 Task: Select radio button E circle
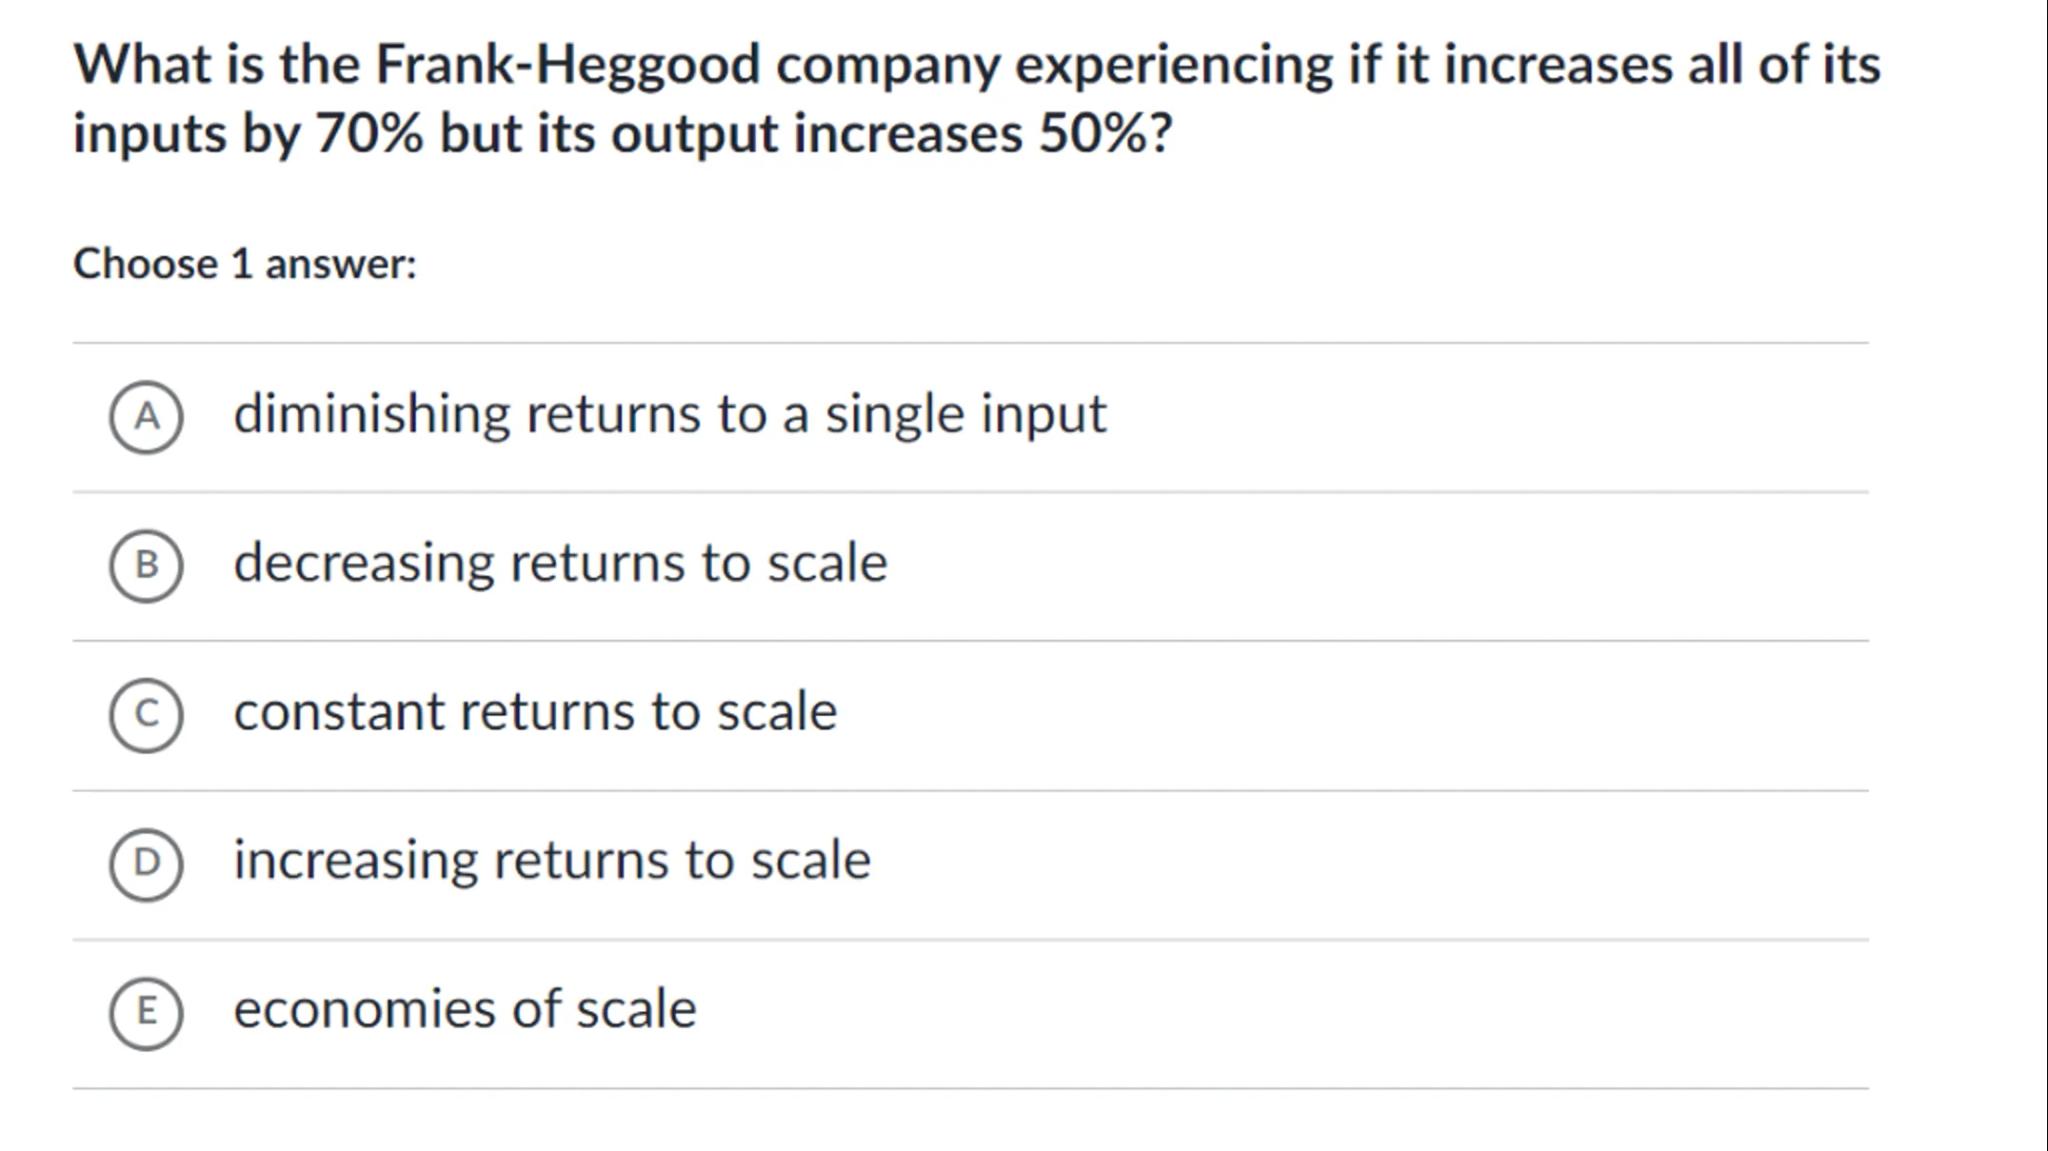[x=146, y=1012]
